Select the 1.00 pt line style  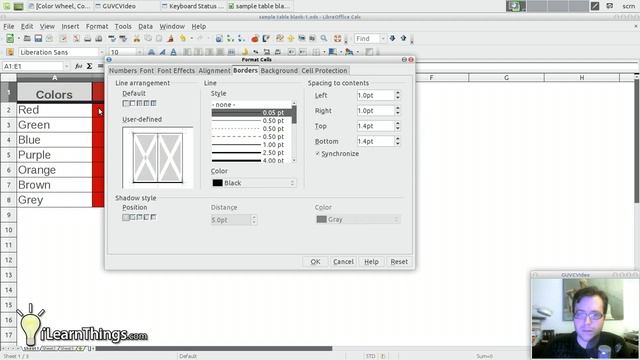pos(252,144)
